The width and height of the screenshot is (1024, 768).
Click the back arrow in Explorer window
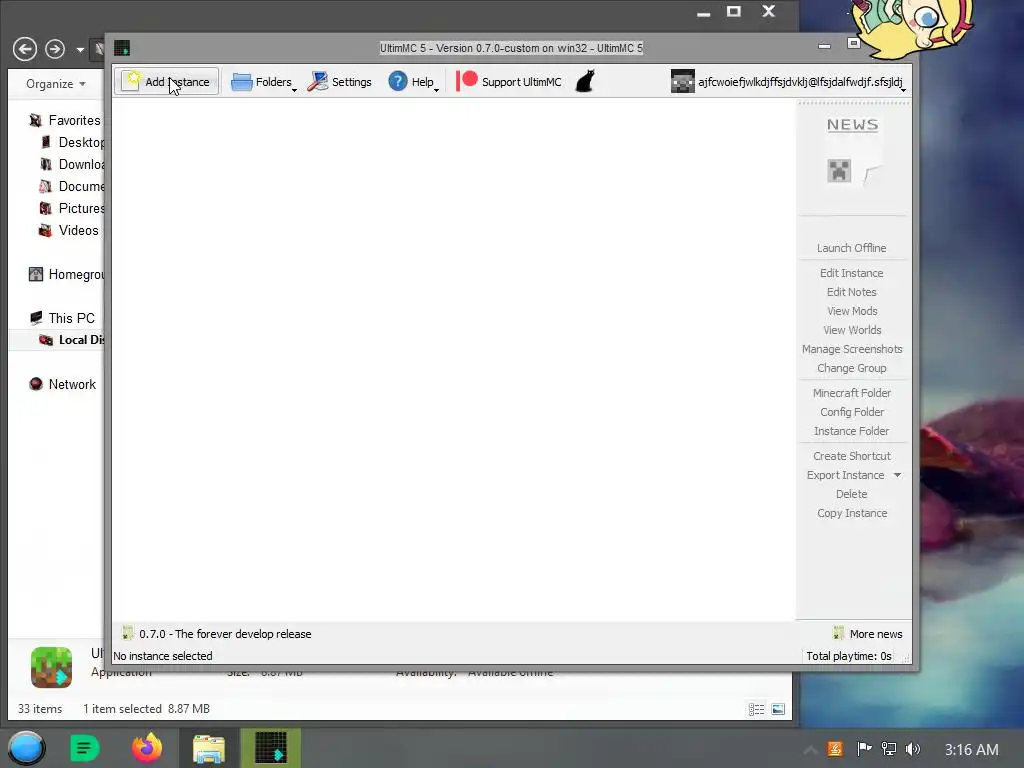click(25, 49)
